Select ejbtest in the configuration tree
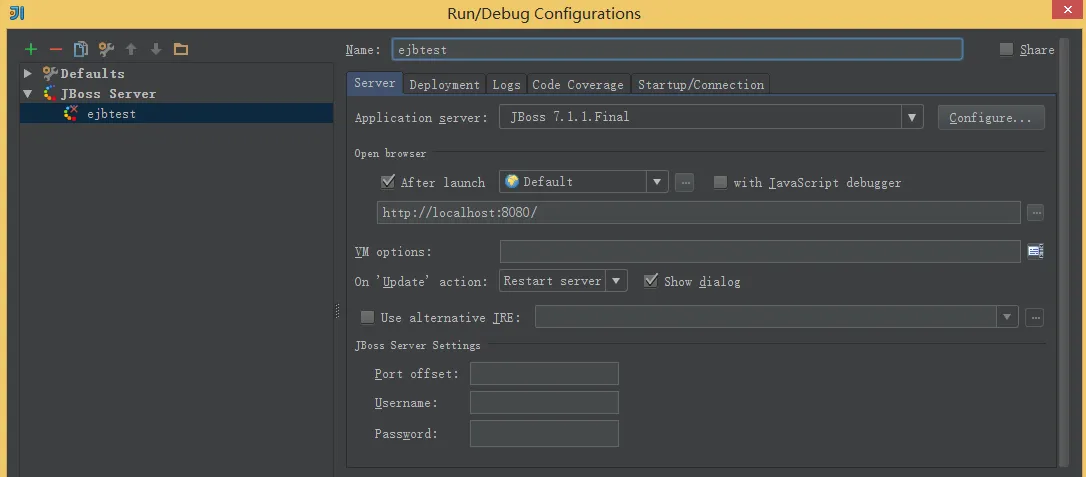Image resolution: width=1086 pixels, height=477 pixels. point(177,114)
